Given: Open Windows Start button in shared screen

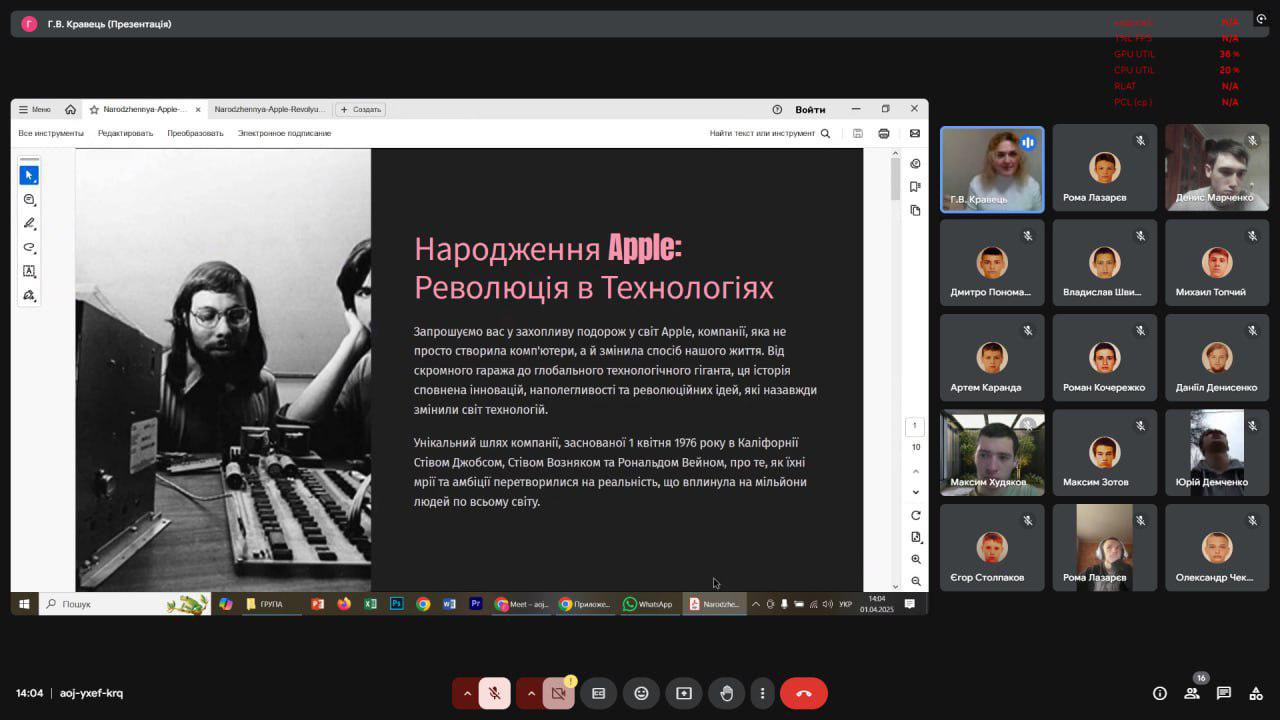Looking at the screenshot, I should [24, 604].
